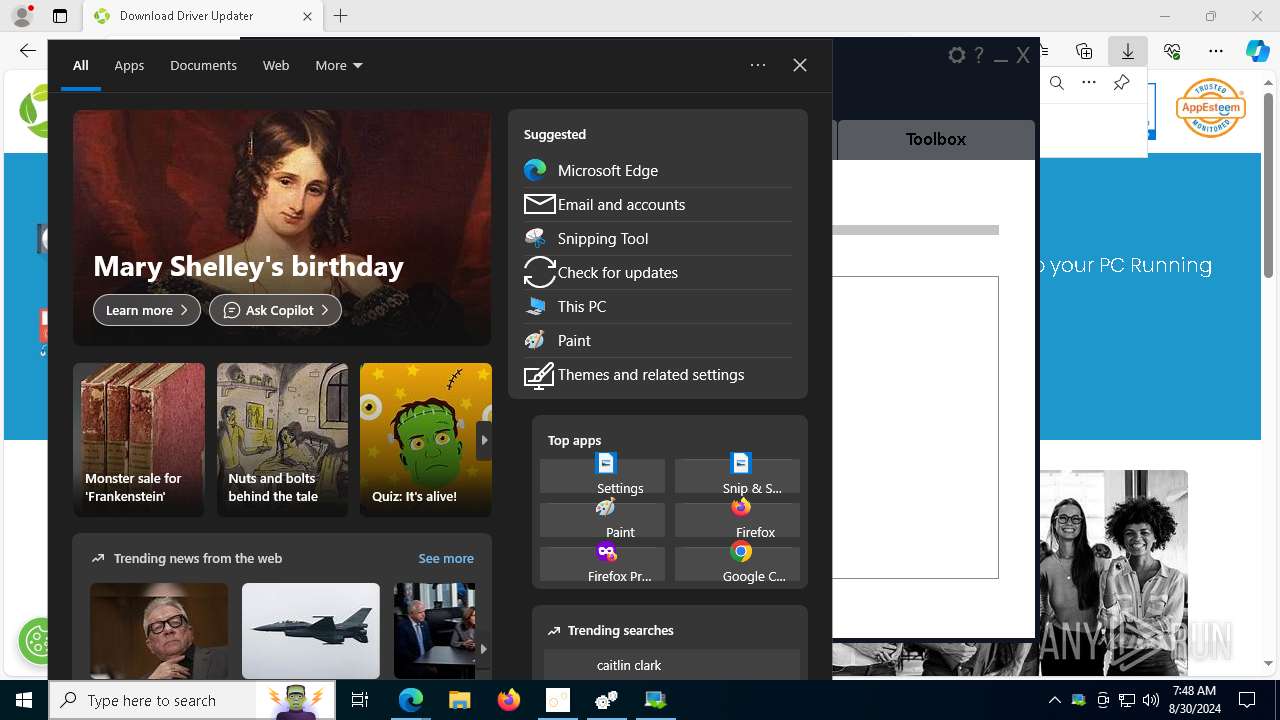This screenshot has height=720, width=1280.
Task: Open more options in downloads flyout
Action: point(1089,83)
